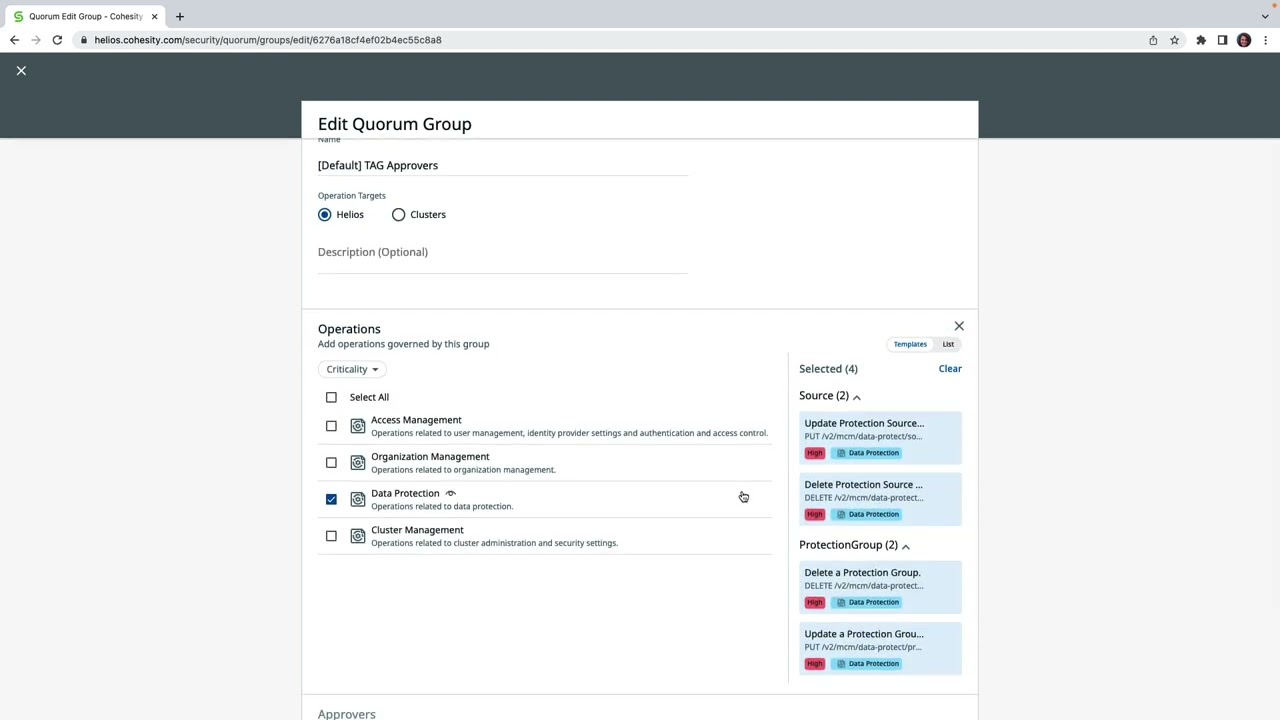The height and width of the screenshot is (720, 1280).
Task: Select the Quorum Edit Group browser tab
Action: pyautogui.click(x=85, y=16)
